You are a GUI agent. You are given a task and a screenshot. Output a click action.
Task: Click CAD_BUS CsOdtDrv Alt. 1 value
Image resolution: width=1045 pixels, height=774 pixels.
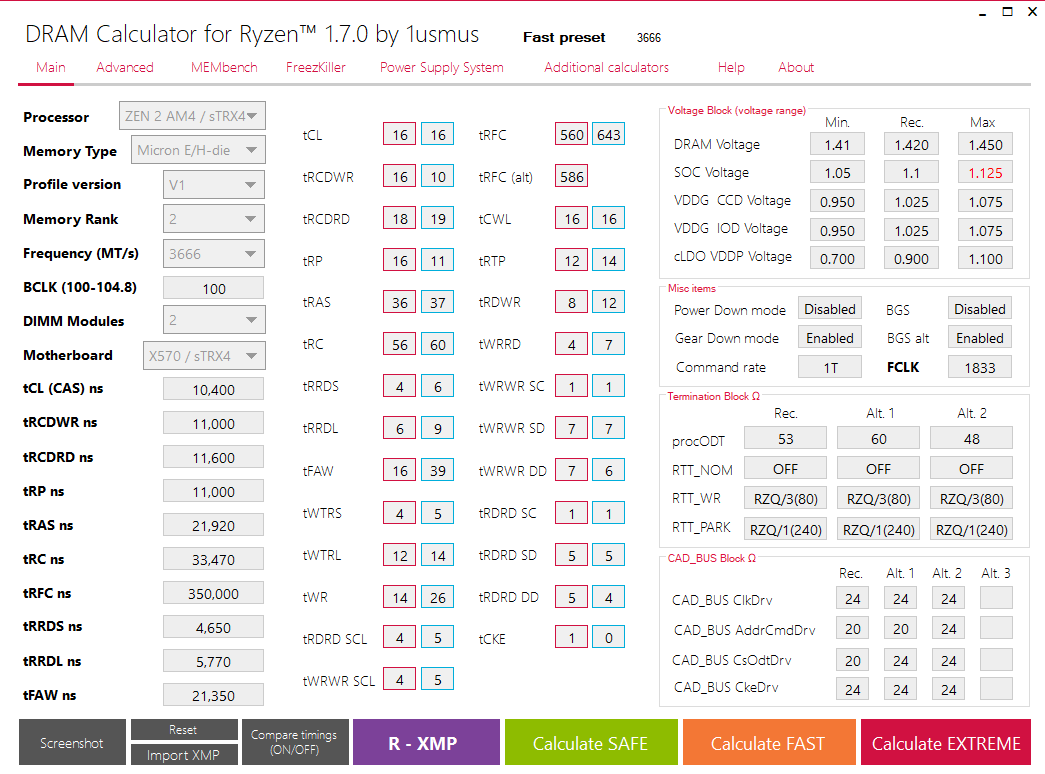click(x=900, y=660)
